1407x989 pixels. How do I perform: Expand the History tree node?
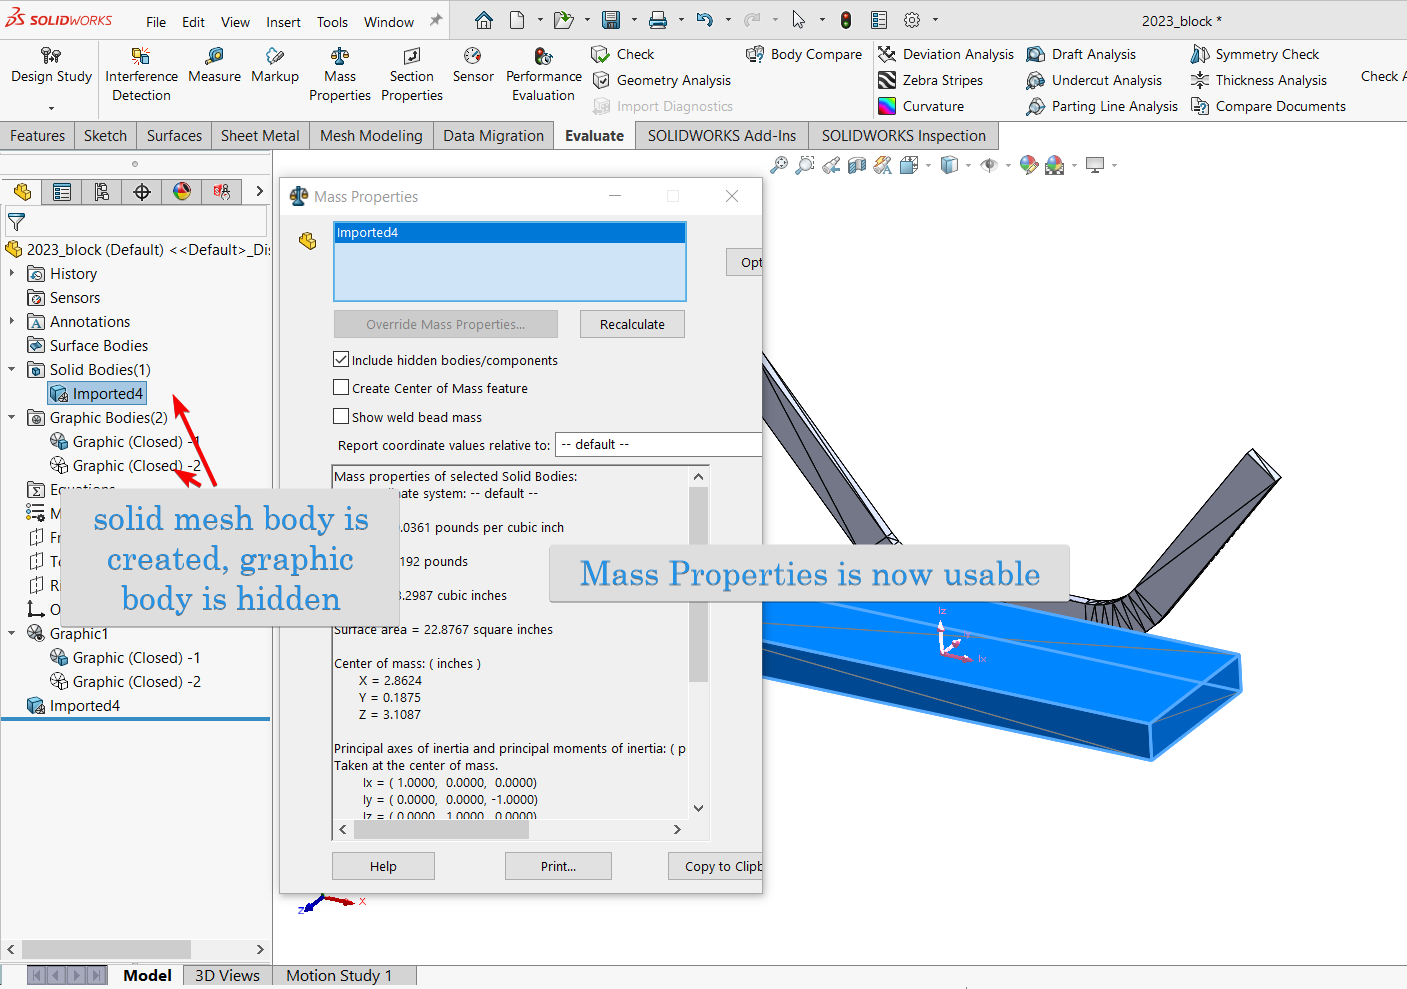[x=12, y=273]
